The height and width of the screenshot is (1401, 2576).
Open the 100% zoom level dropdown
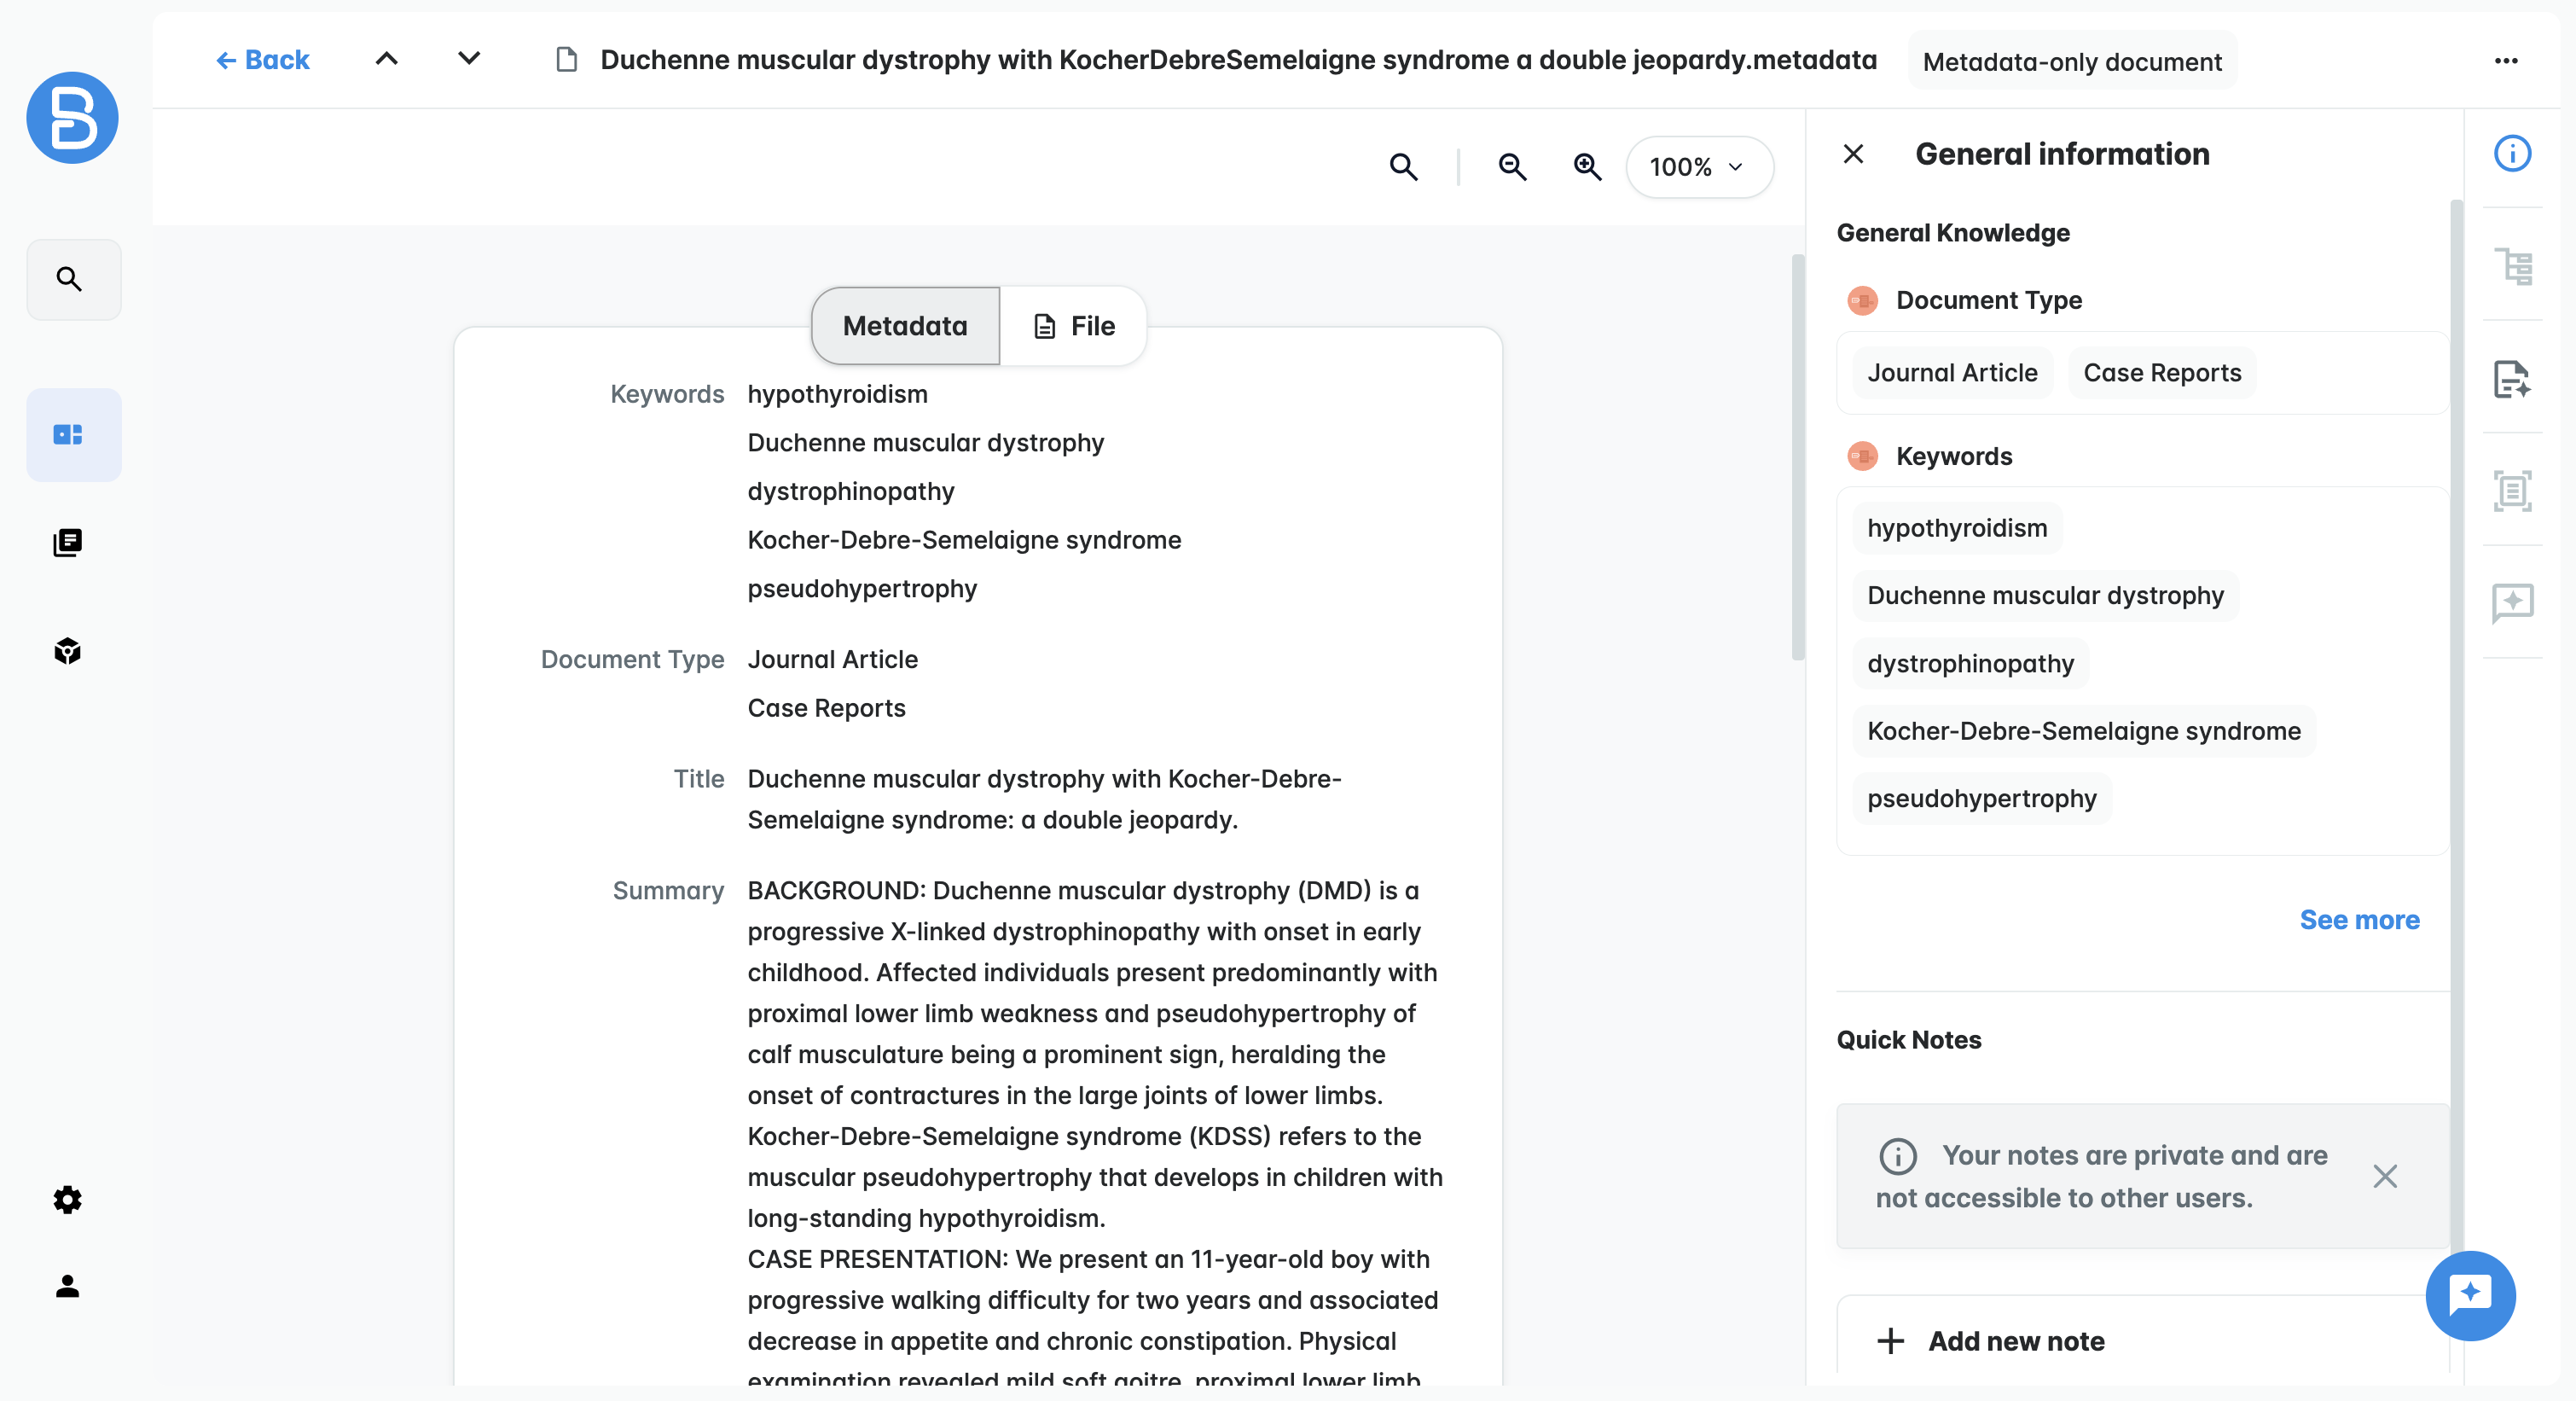1698,167
